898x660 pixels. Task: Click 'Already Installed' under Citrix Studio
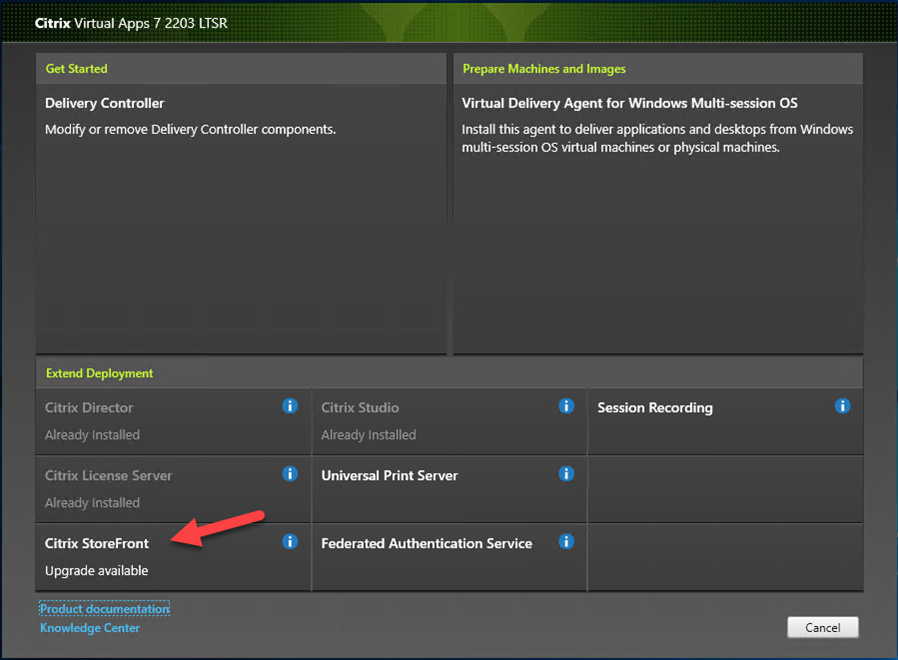(369, 435)
